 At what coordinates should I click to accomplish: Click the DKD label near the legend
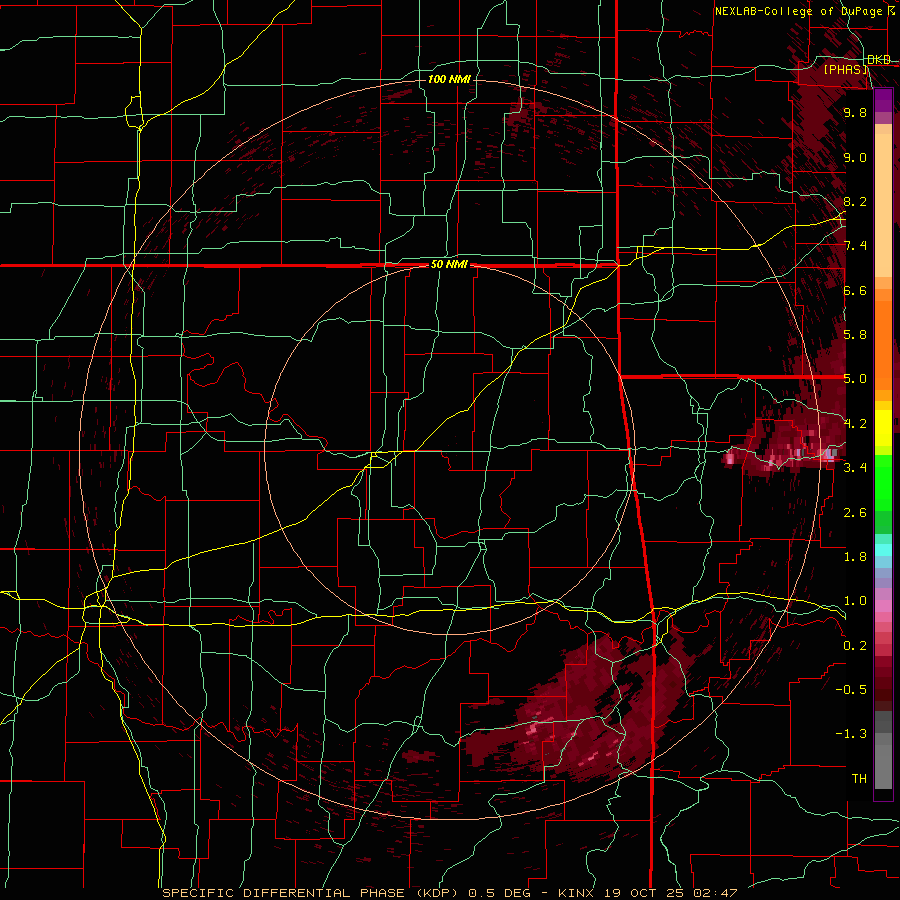pyautogui.click(x=879, y=60)
